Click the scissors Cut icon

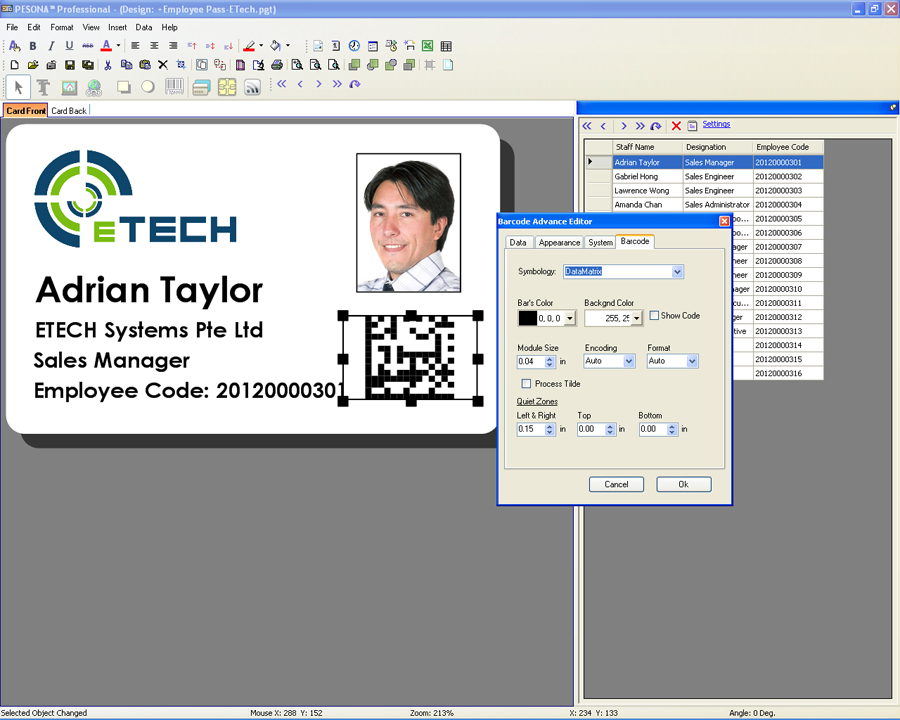pos(107,65)
